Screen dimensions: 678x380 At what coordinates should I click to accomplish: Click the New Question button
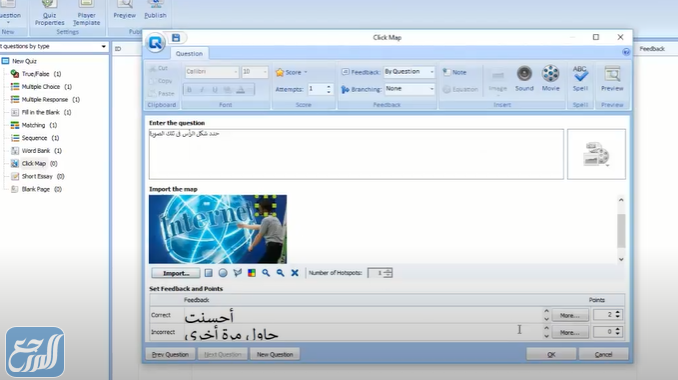(x=275, y=354)
